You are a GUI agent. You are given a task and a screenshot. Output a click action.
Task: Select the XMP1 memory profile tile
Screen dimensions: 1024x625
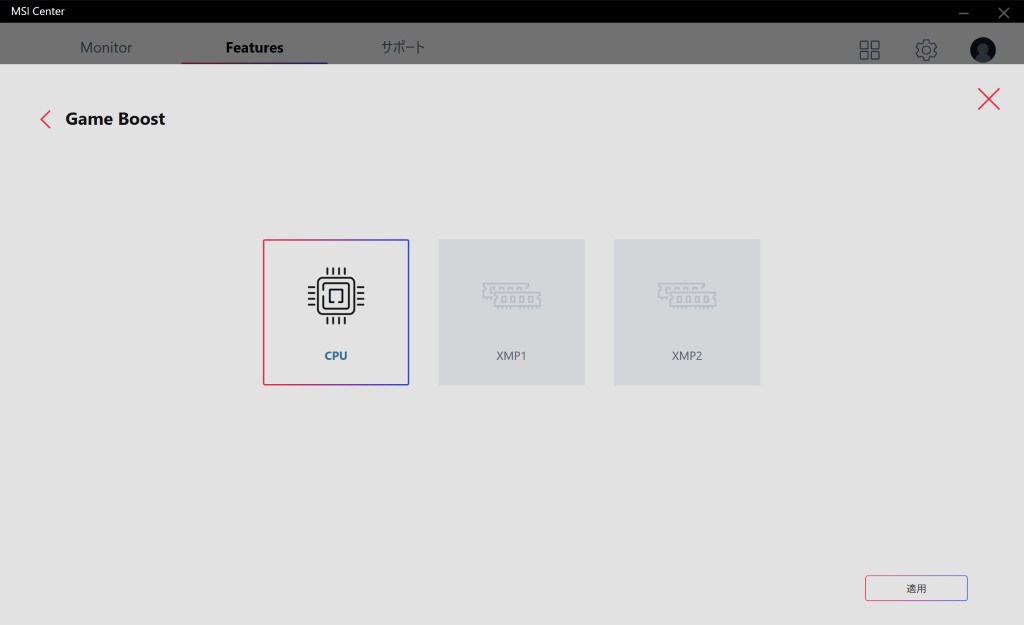click(x=511, y=312)
